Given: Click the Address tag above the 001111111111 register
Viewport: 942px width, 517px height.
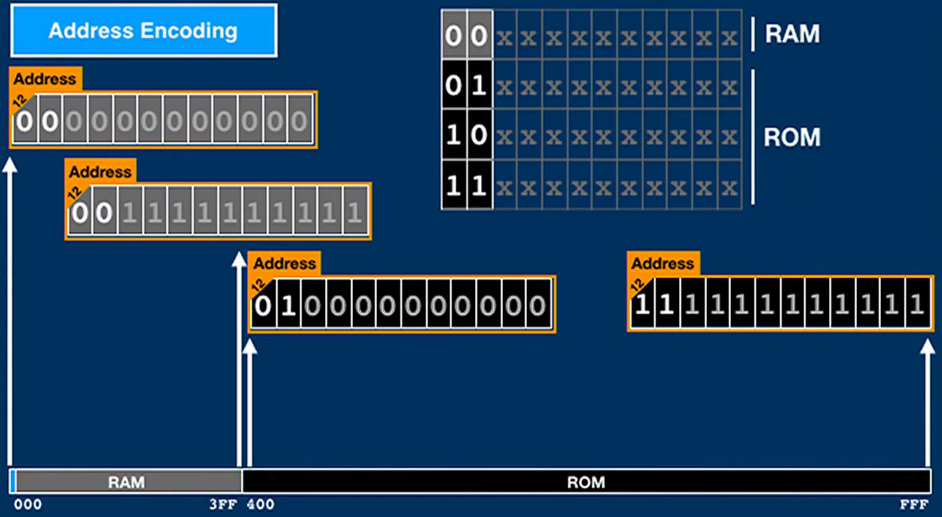Looking at the screenshot, I should tap(100, 172).
